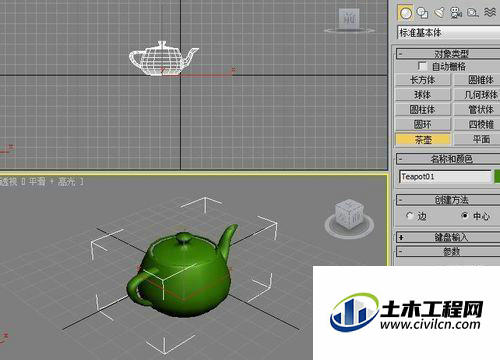Collapse the 名称和颜色 rollout

point(448,159)
